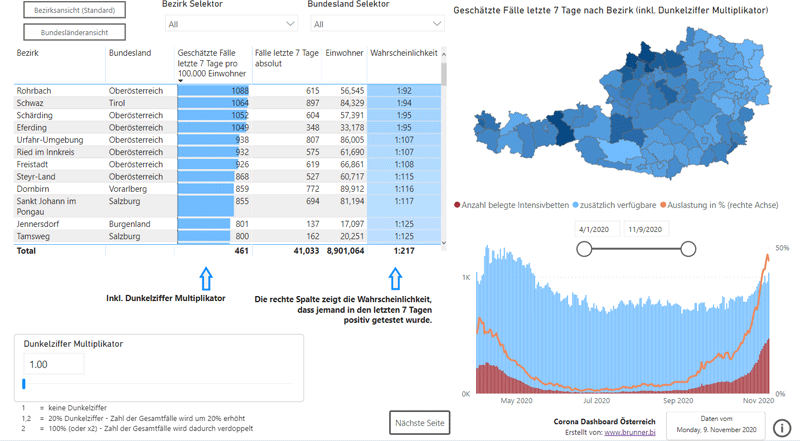The width and height of the screenshot is (800, 441).
Task: Select the Ried im Innkreis row
Action: 228,152
